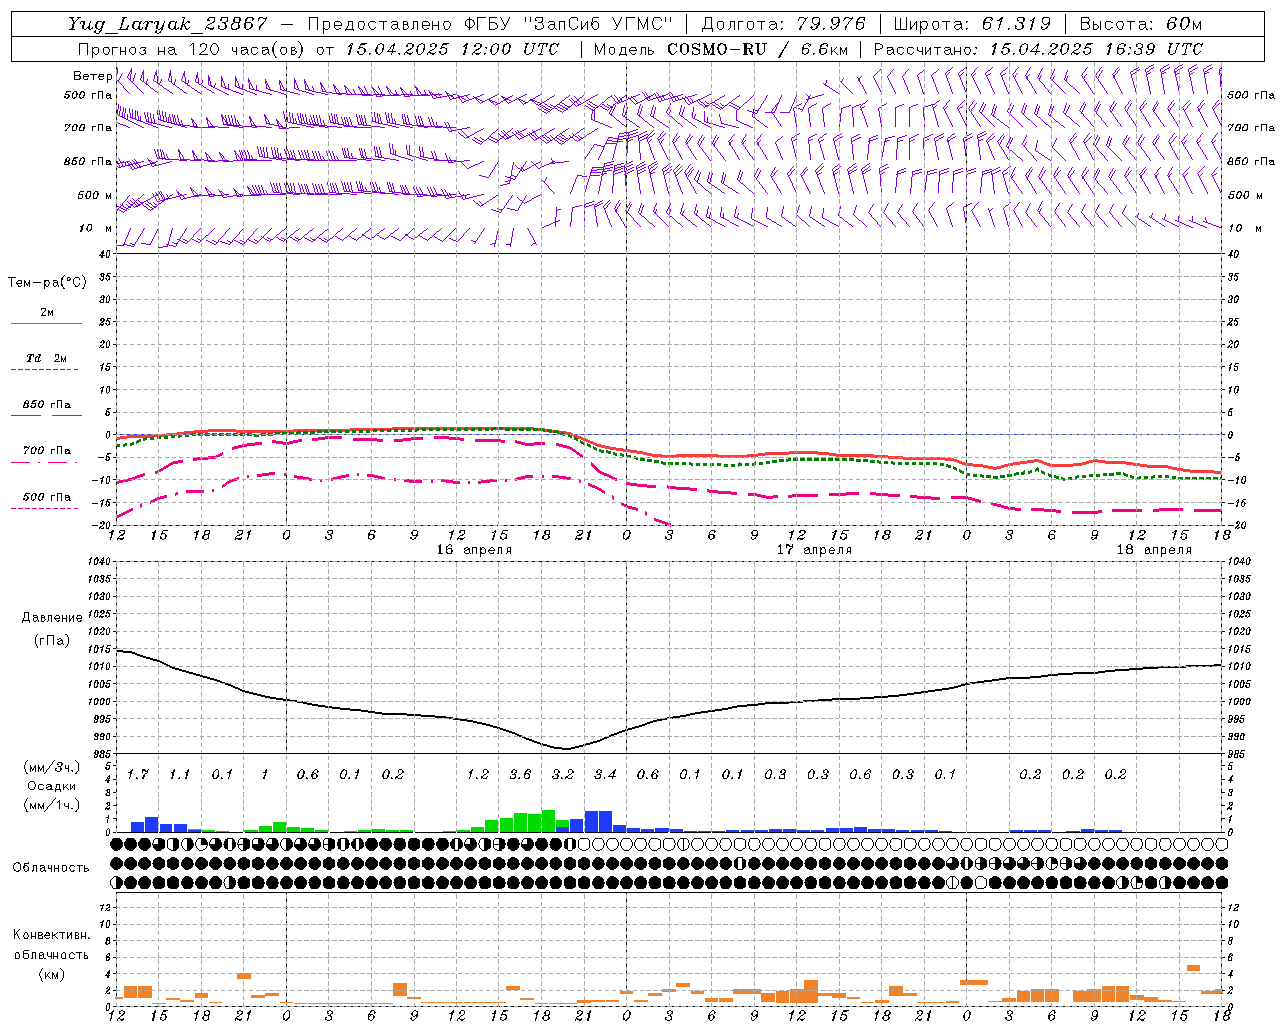This screenshot has width=1280, height=1024.
Task: Click the "Ветер" wind panel label
Action: [93, 76]
